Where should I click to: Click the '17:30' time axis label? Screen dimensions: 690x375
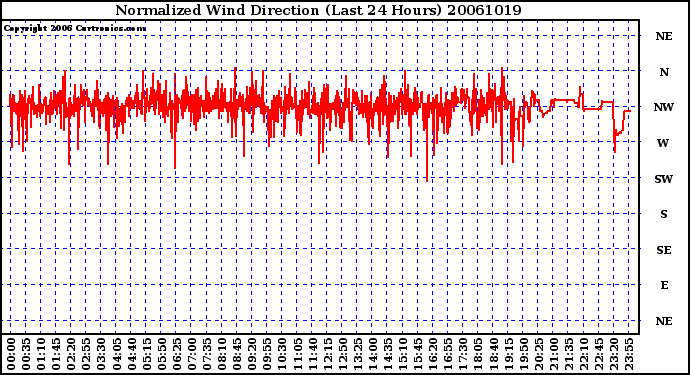pyautogui.click(x=463, y=354)
